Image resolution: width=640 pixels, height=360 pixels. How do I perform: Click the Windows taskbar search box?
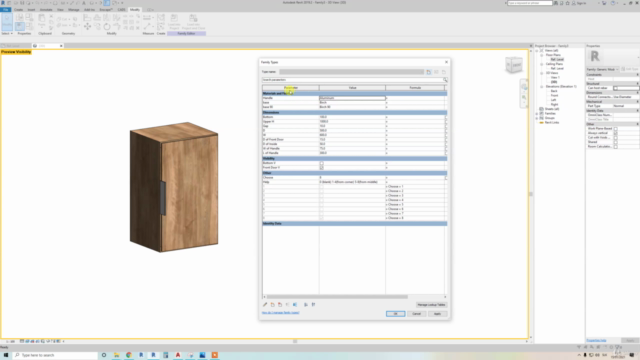pyautogui.click(x=56, y=355)
